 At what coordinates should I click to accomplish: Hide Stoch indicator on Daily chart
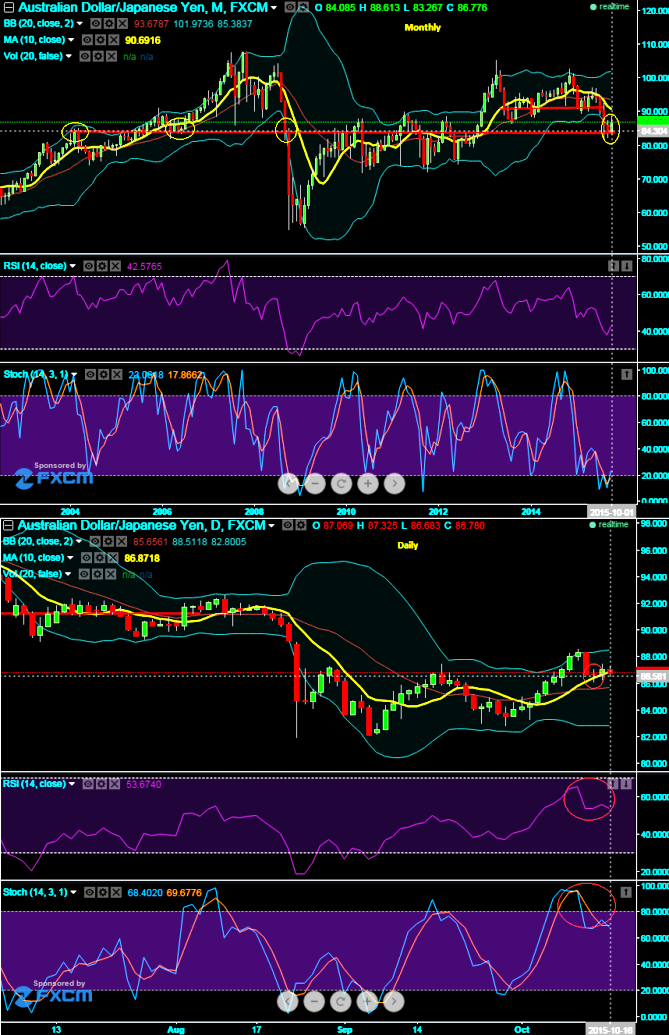pyautogui.click(x=90, y=892)
